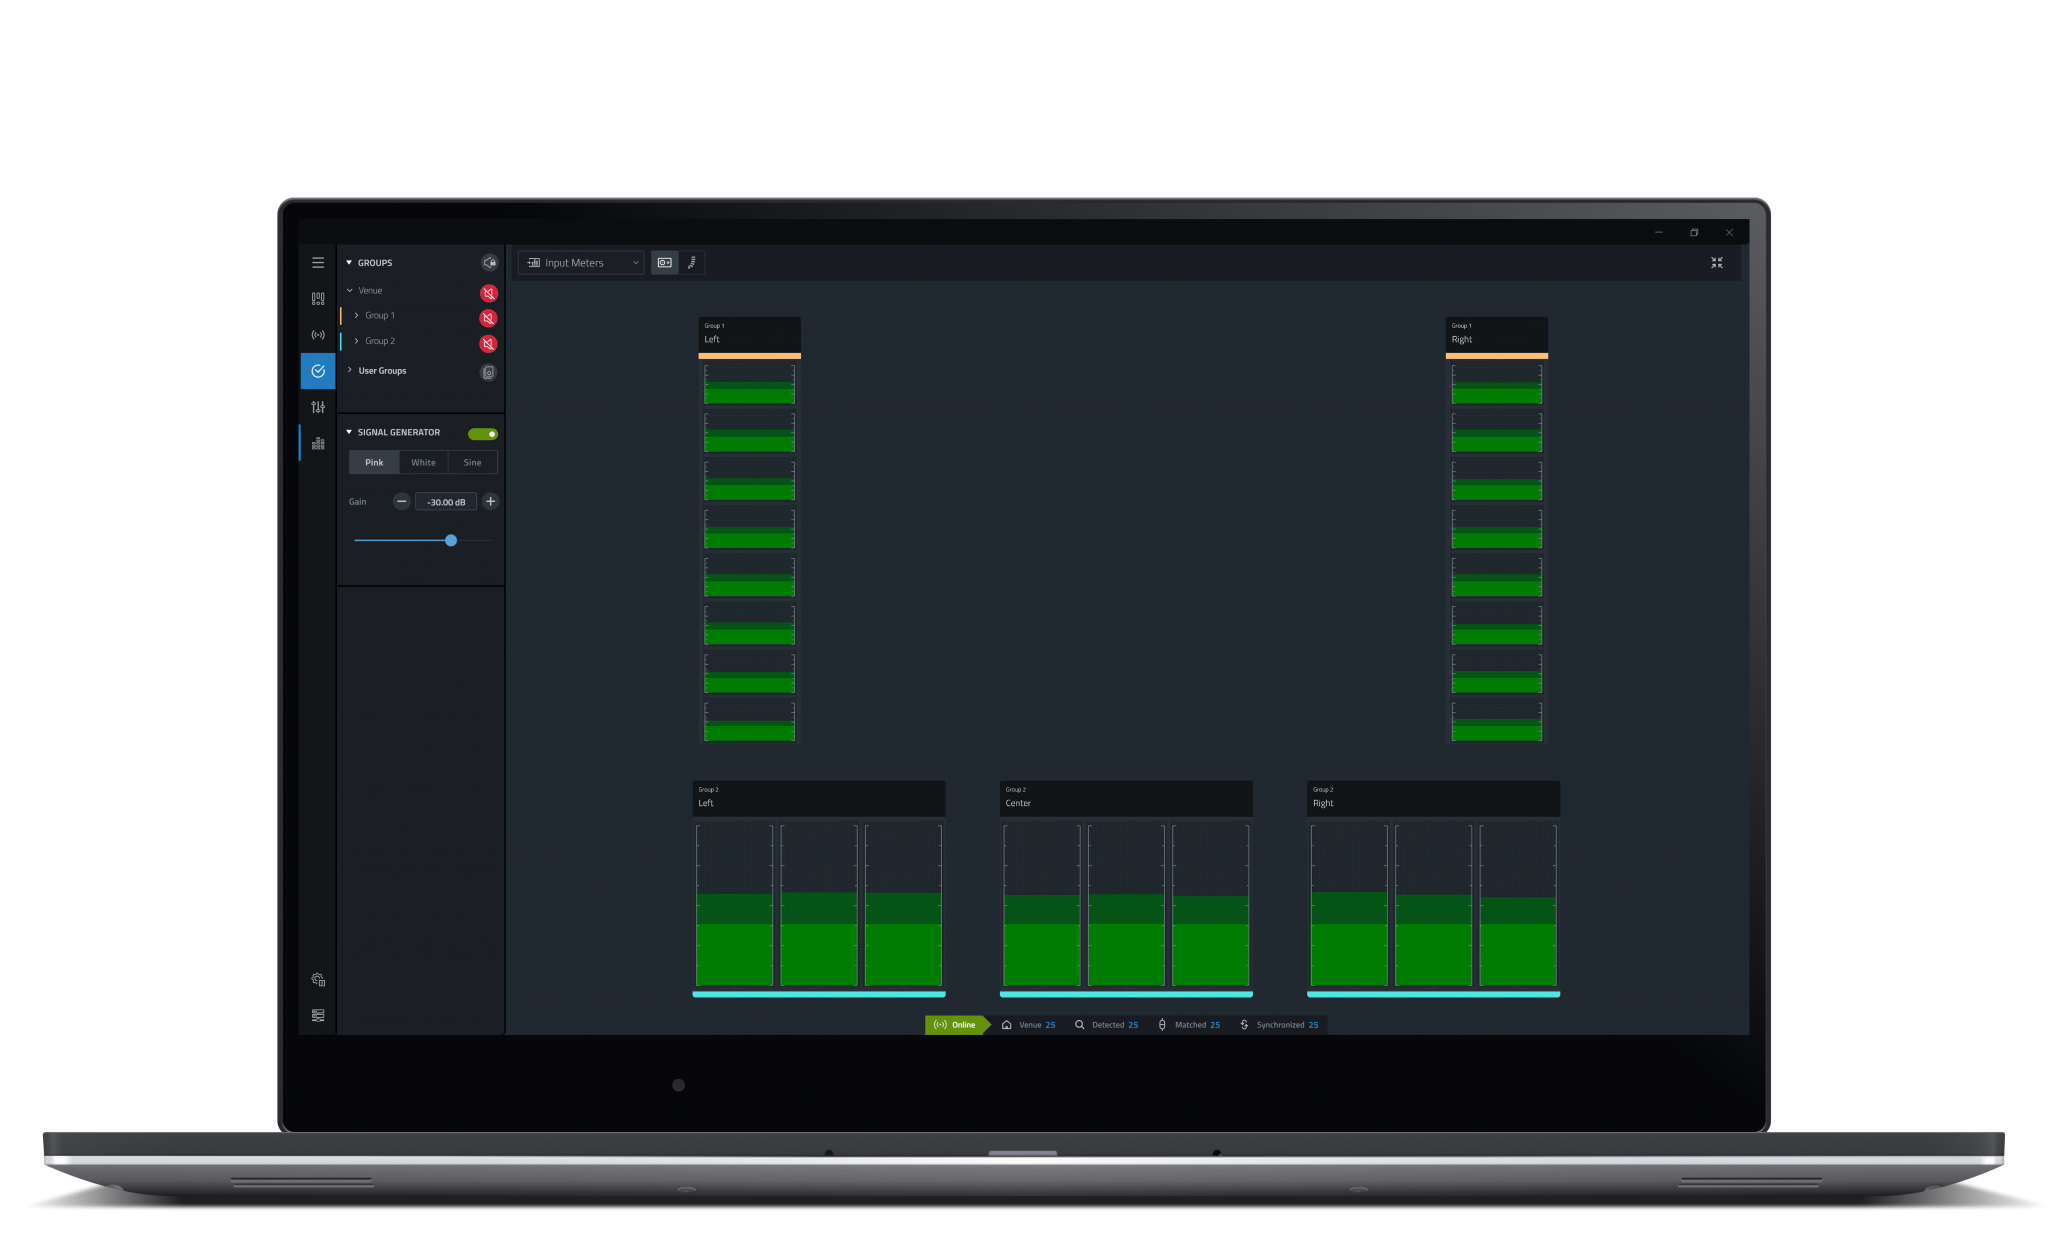Viewport: 2048px width, 1254px height.
Task: Expand the Group 2 tree item
Action: tap(355, 341)
